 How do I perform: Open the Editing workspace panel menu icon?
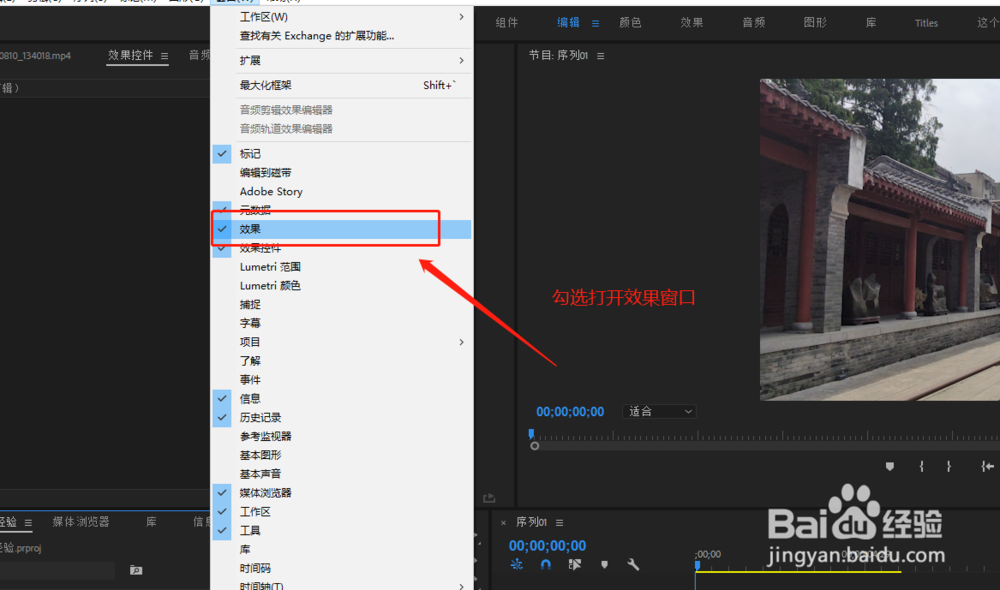(x=595, y=23)
